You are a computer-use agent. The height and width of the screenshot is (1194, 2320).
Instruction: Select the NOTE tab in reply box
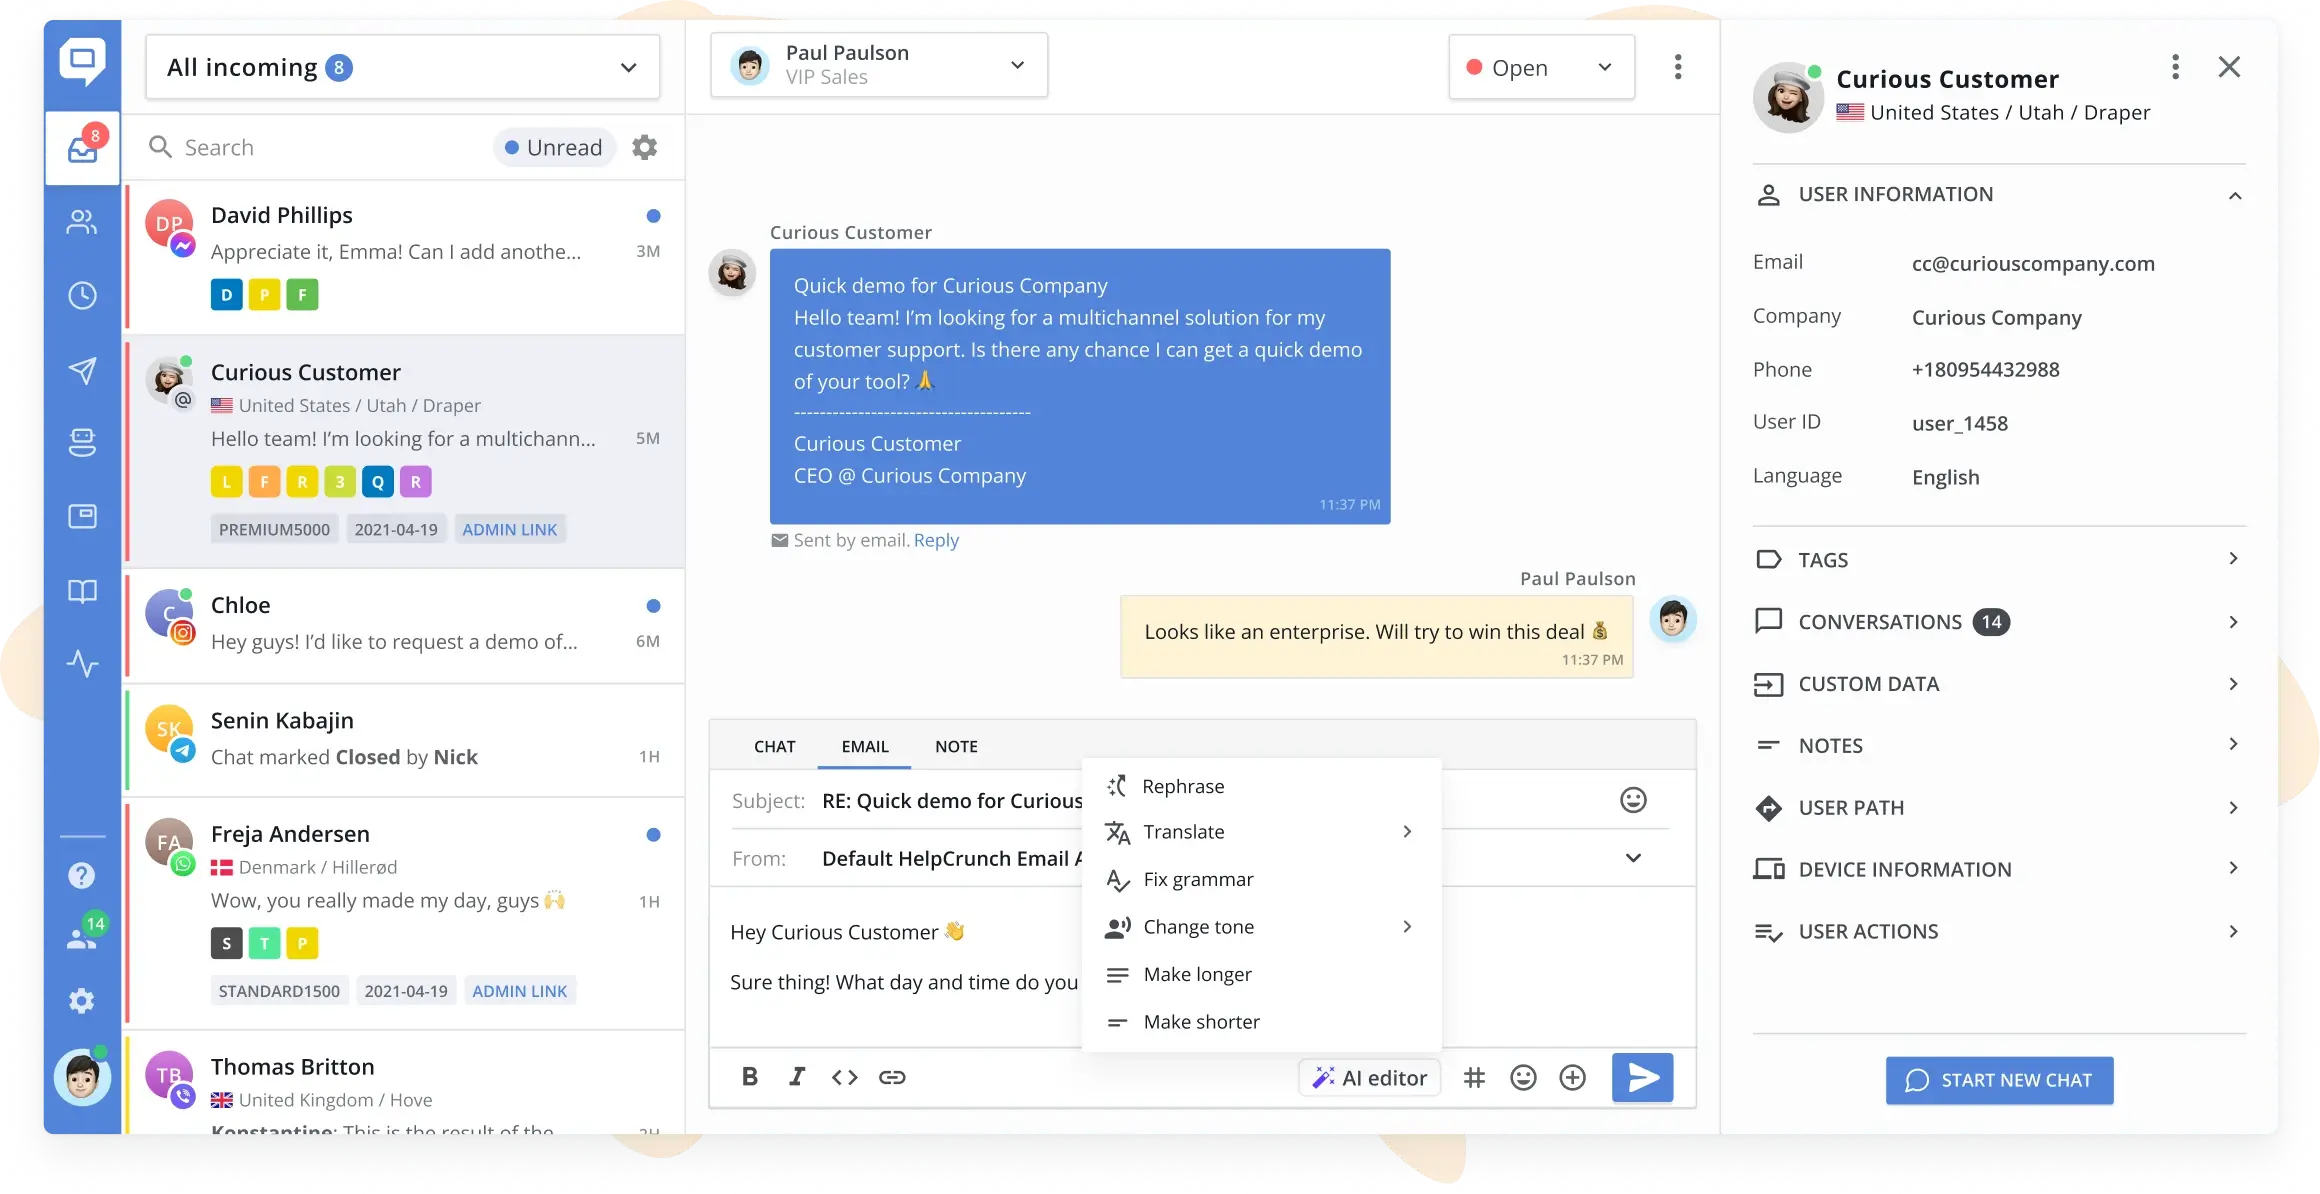pos(956,745)
